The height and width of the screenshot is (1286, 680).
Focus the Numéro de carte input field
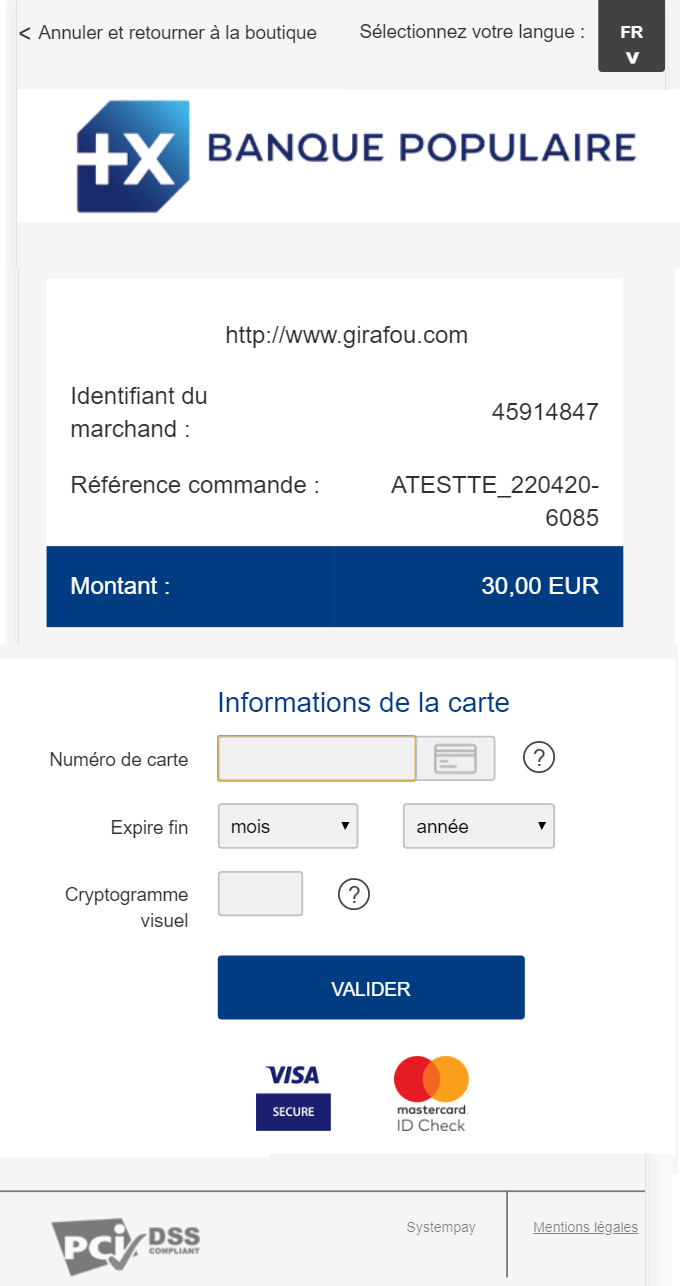click(x=317, y=758)
